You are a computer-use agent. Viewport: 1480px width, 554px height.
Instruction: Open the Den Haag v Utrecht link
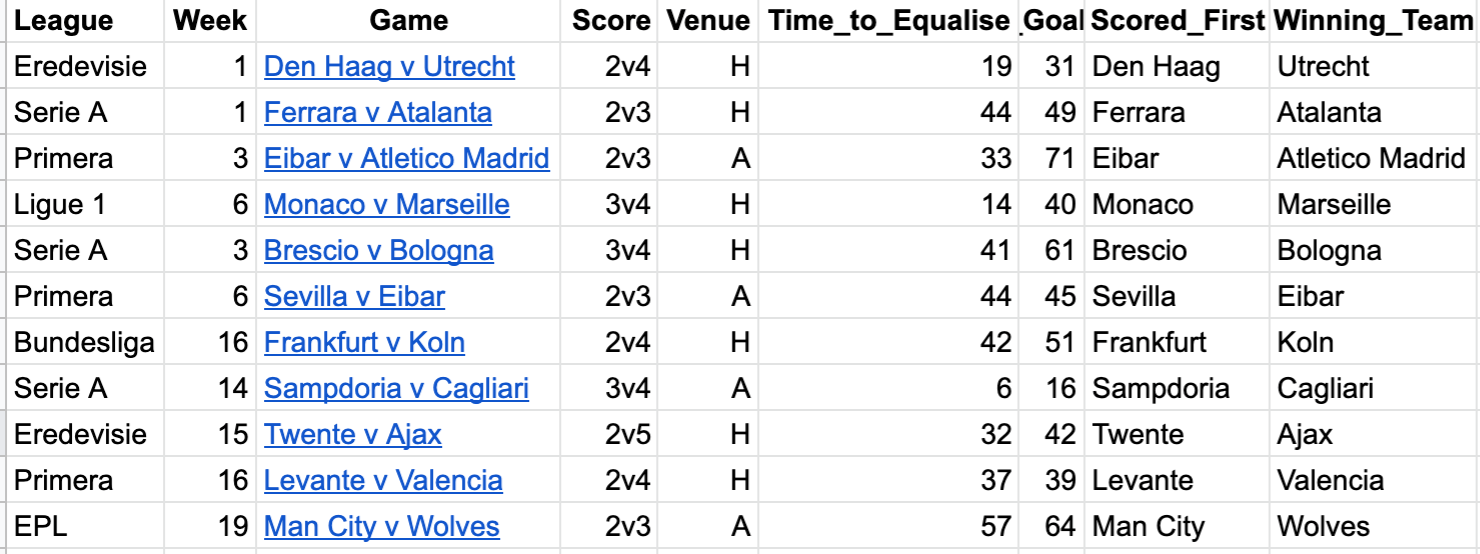(x=389, y=67)
